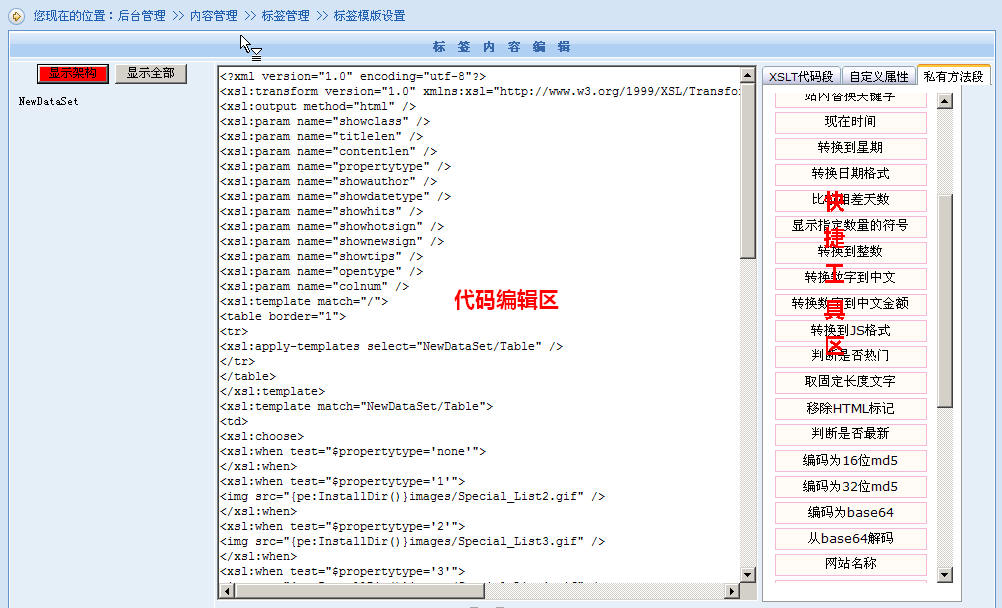The height and width of the screenshot is (608, 1002).
Task: Click the code editor scroll-left arrow
Action: [x=226, y=591]
